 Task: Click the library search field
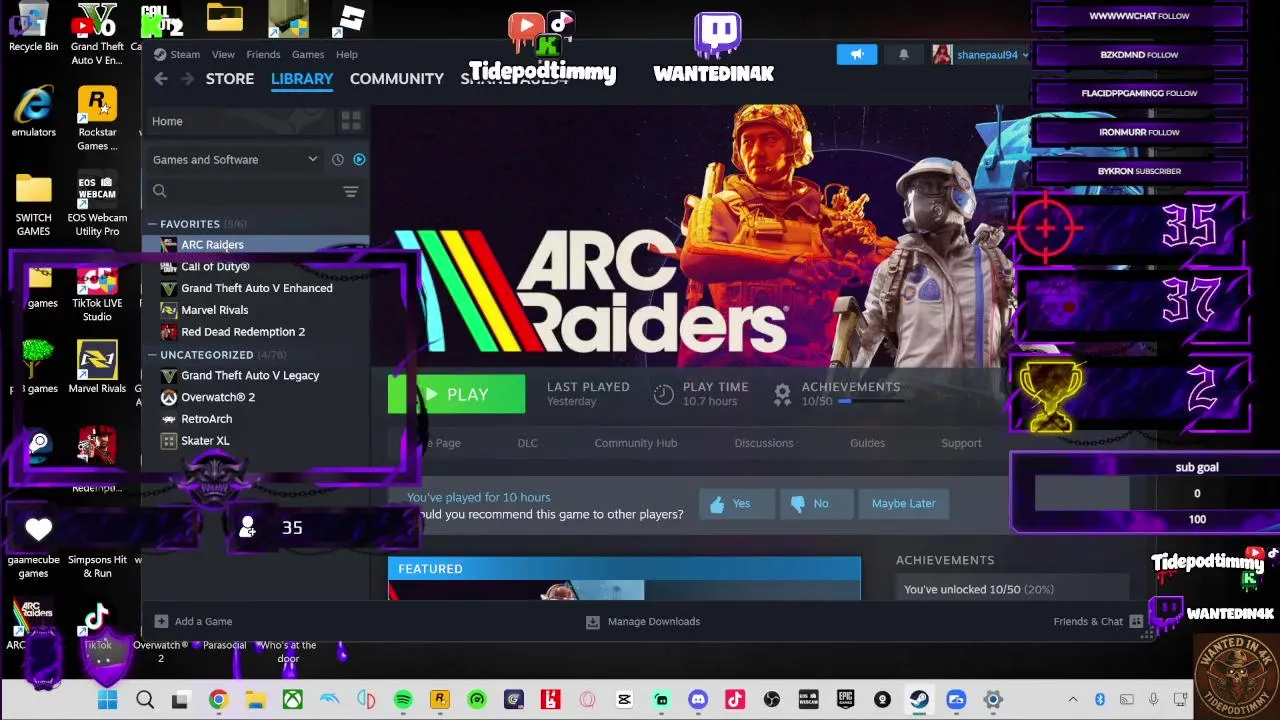click(245, 191)
